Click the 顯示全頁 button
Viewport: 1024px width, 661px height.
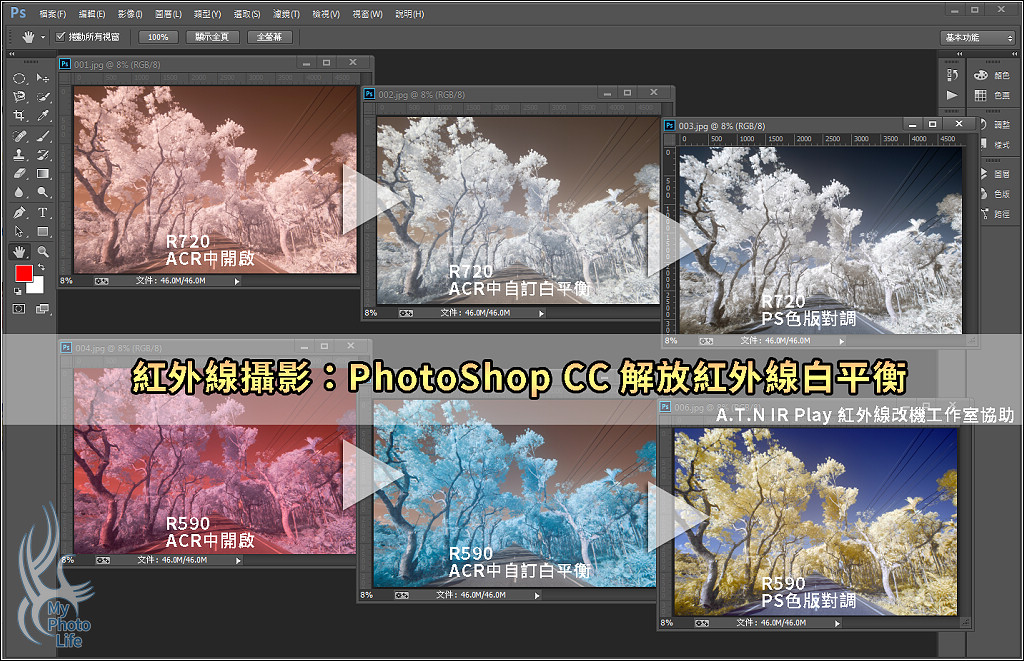tap(213, 37)
